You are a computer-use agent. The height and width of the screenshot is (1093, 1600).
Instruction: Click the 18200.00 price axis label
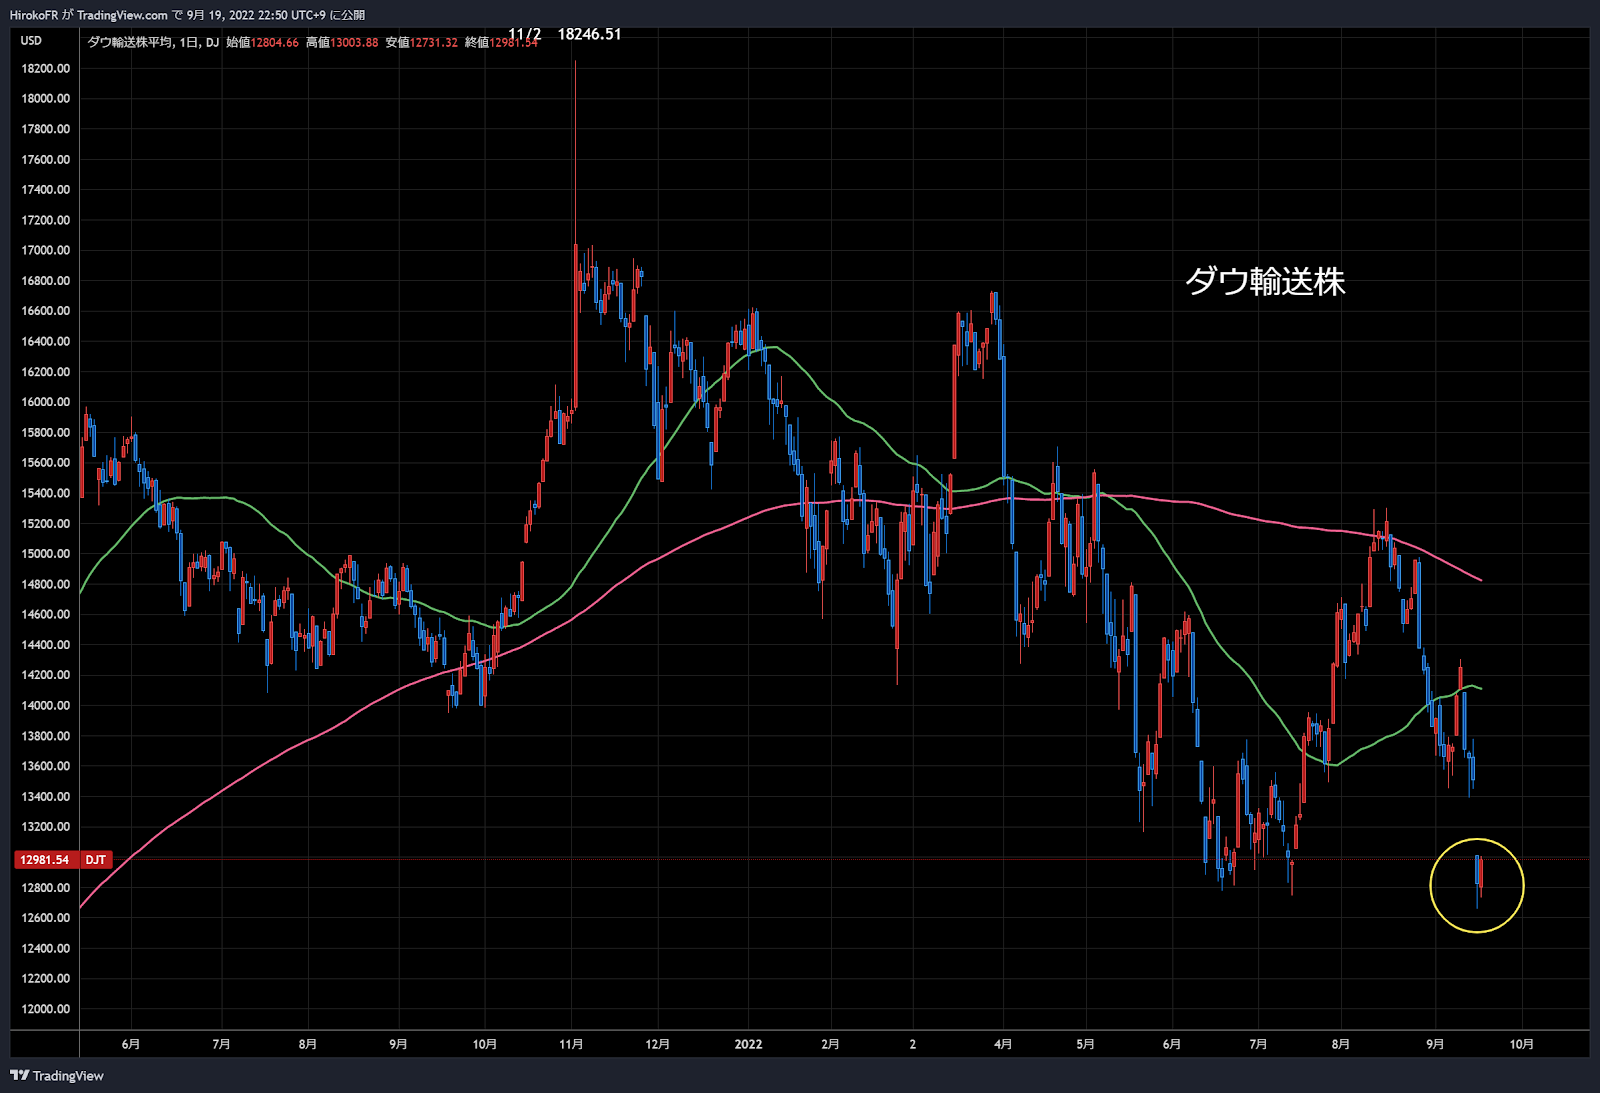[46, 69]
